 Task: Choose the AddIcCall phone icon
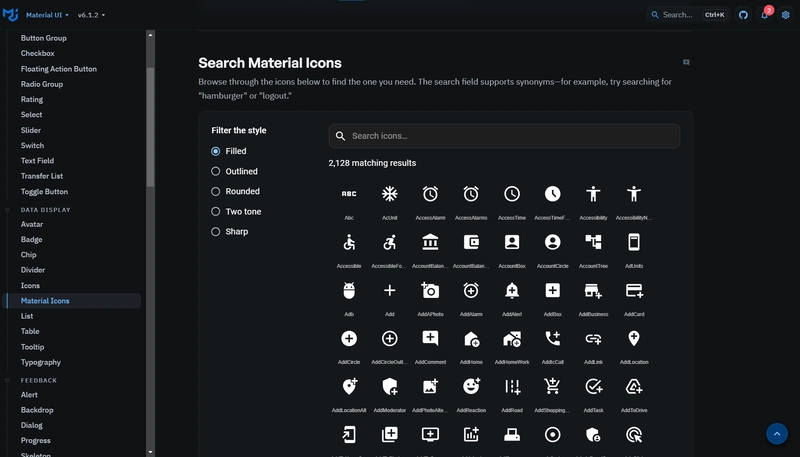(x=553, y=338)
